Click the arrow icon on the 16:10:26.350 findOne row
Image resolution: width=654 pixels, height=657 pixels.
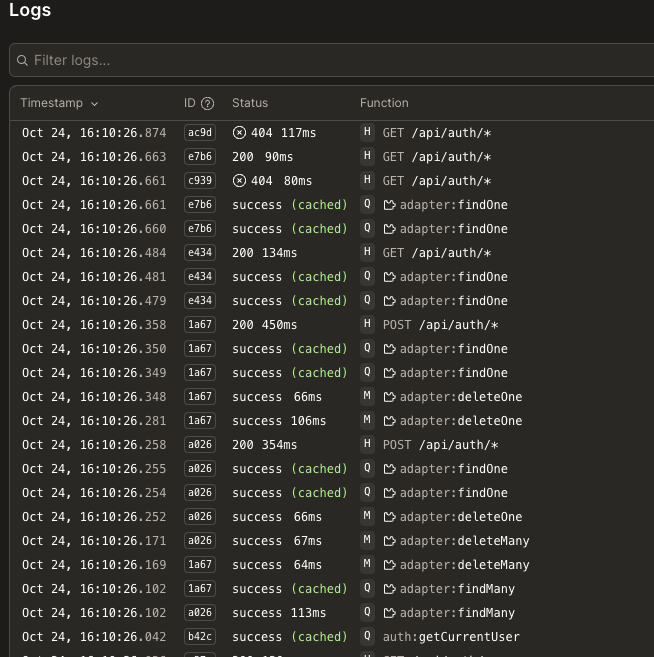(x=390, y=349)
